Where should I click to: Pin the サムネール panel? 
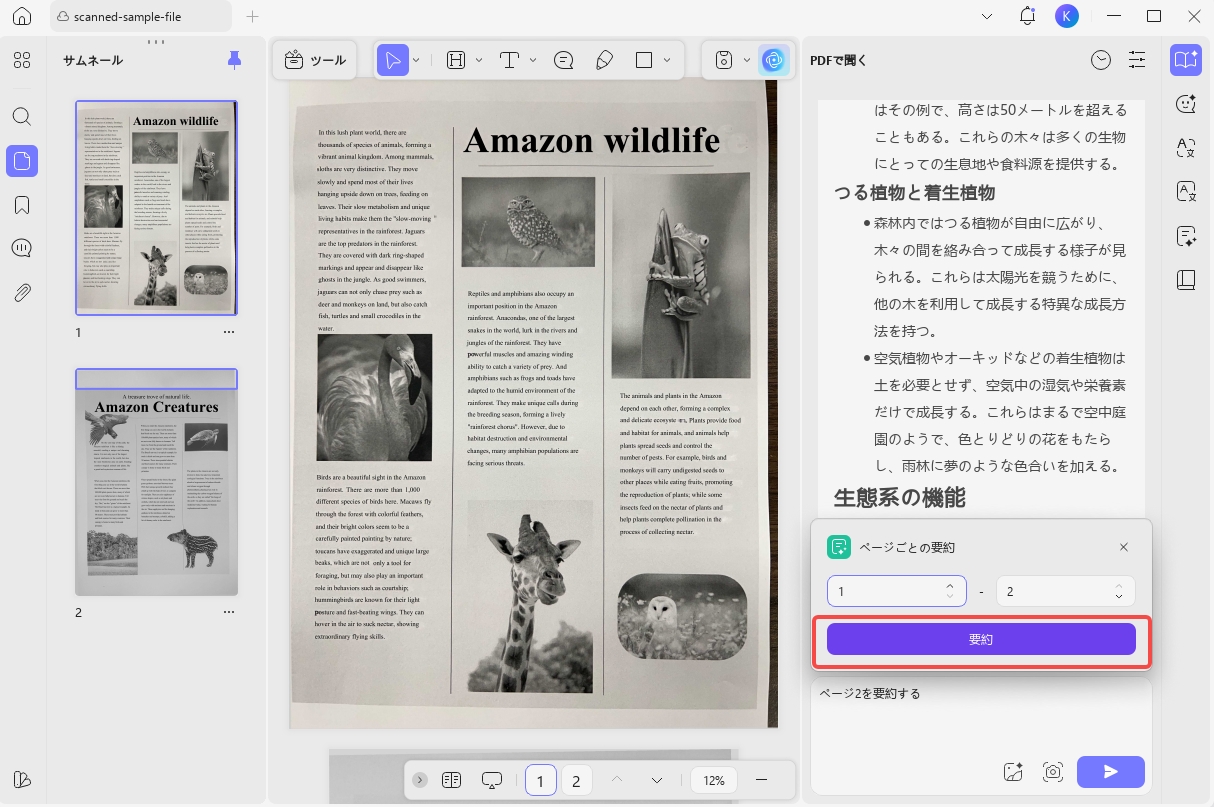pos(234,60)
